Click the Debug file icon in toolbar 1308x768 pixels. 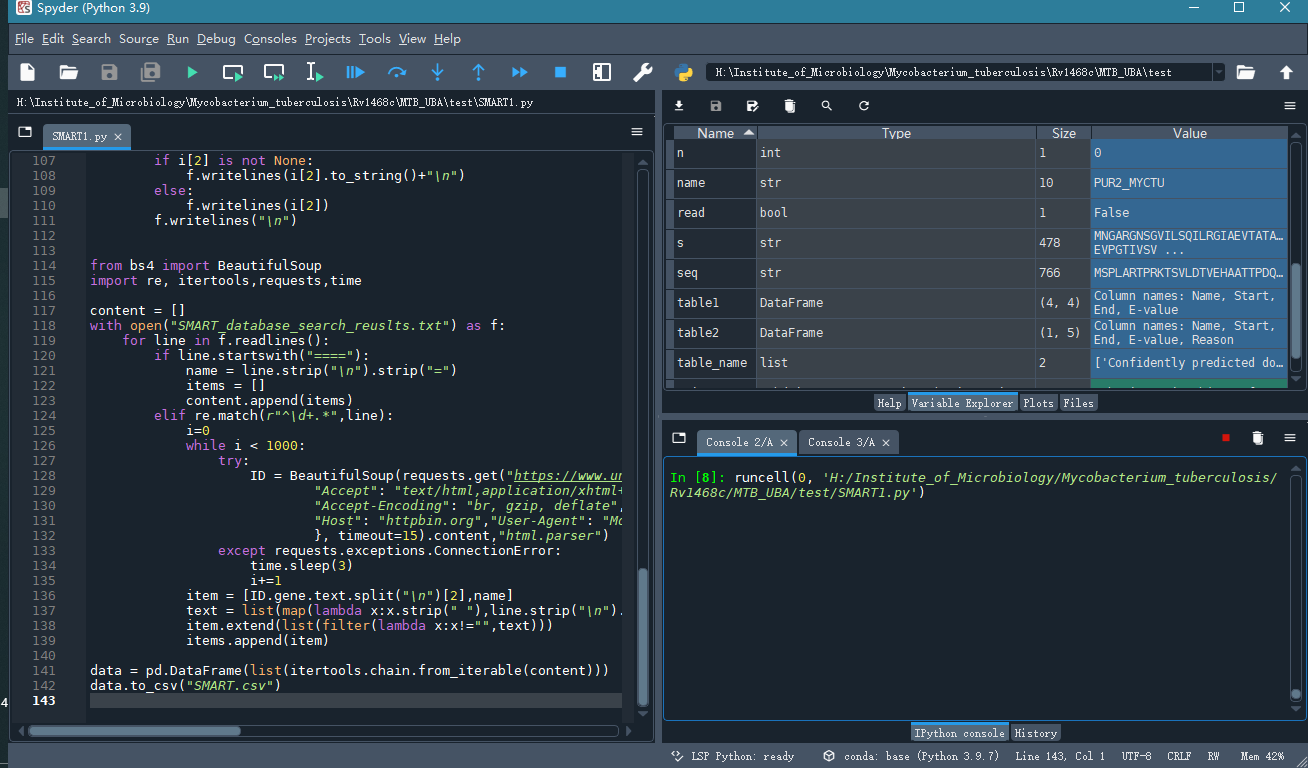coord(355,72)
